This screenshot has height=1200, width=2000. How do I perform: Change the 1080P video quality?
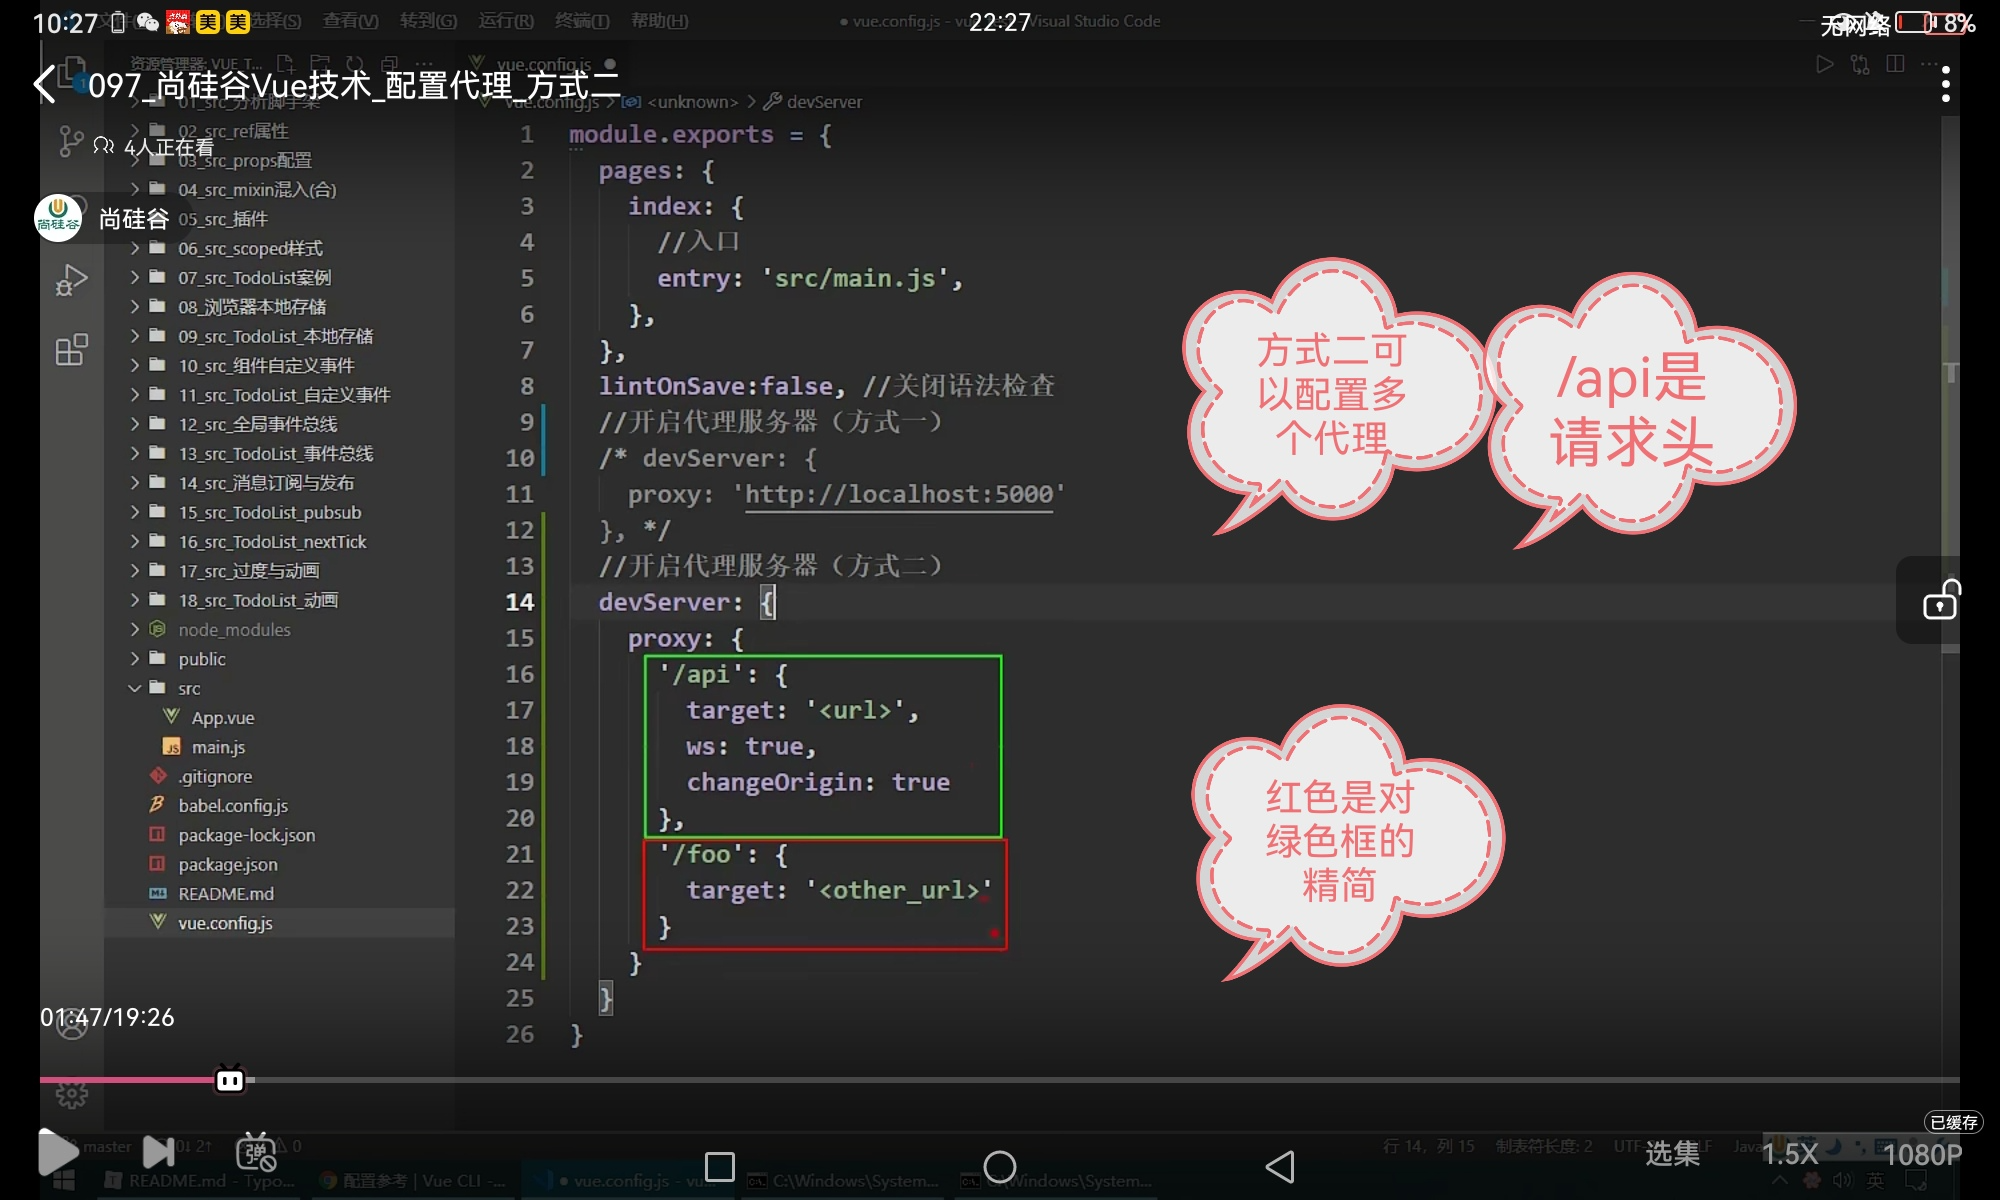tap(1921, 1154)
